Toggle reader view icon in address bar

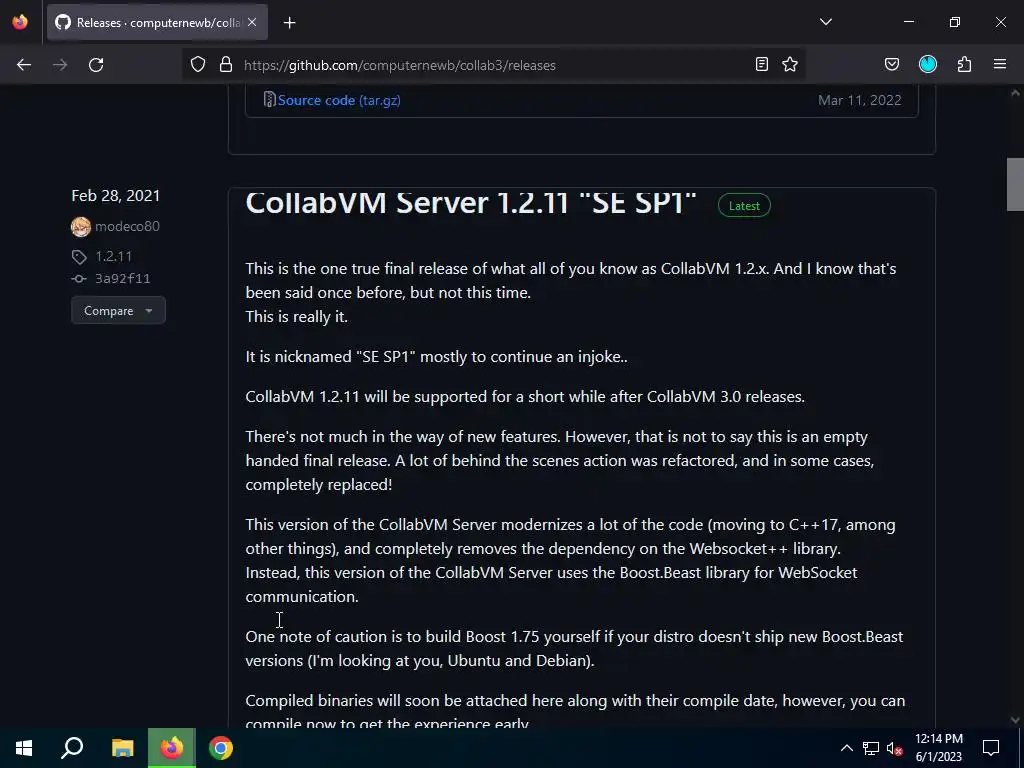tap(761, 64)
